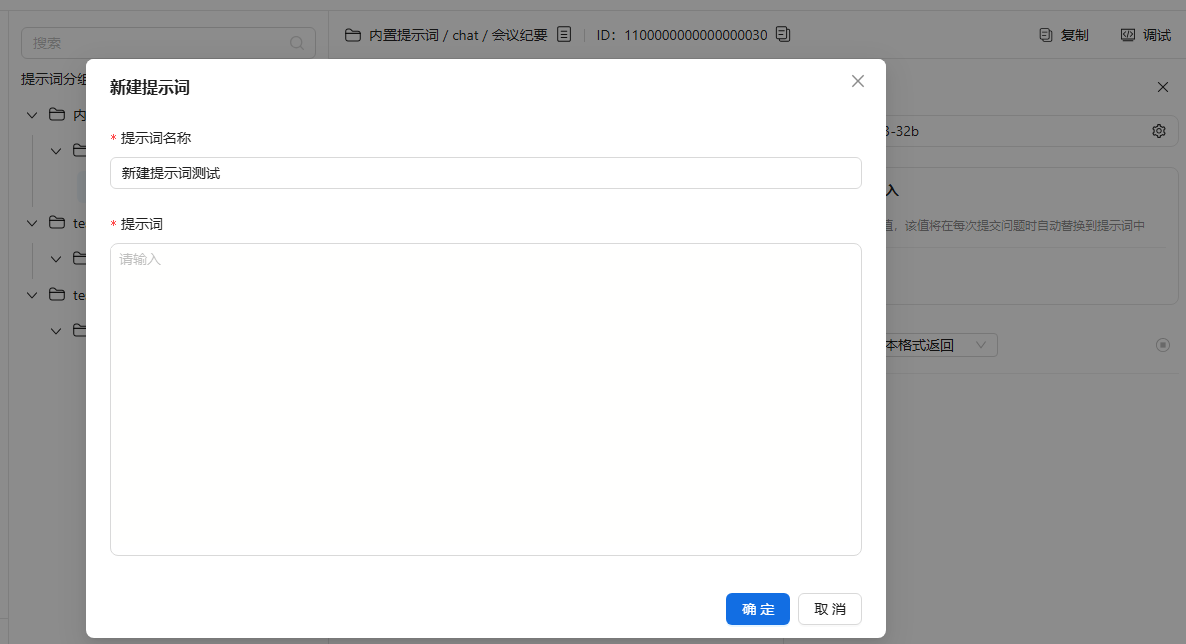Click the sidebar 搜索 search box
Screen dimensions: 1186x644
tap(158, 43)
